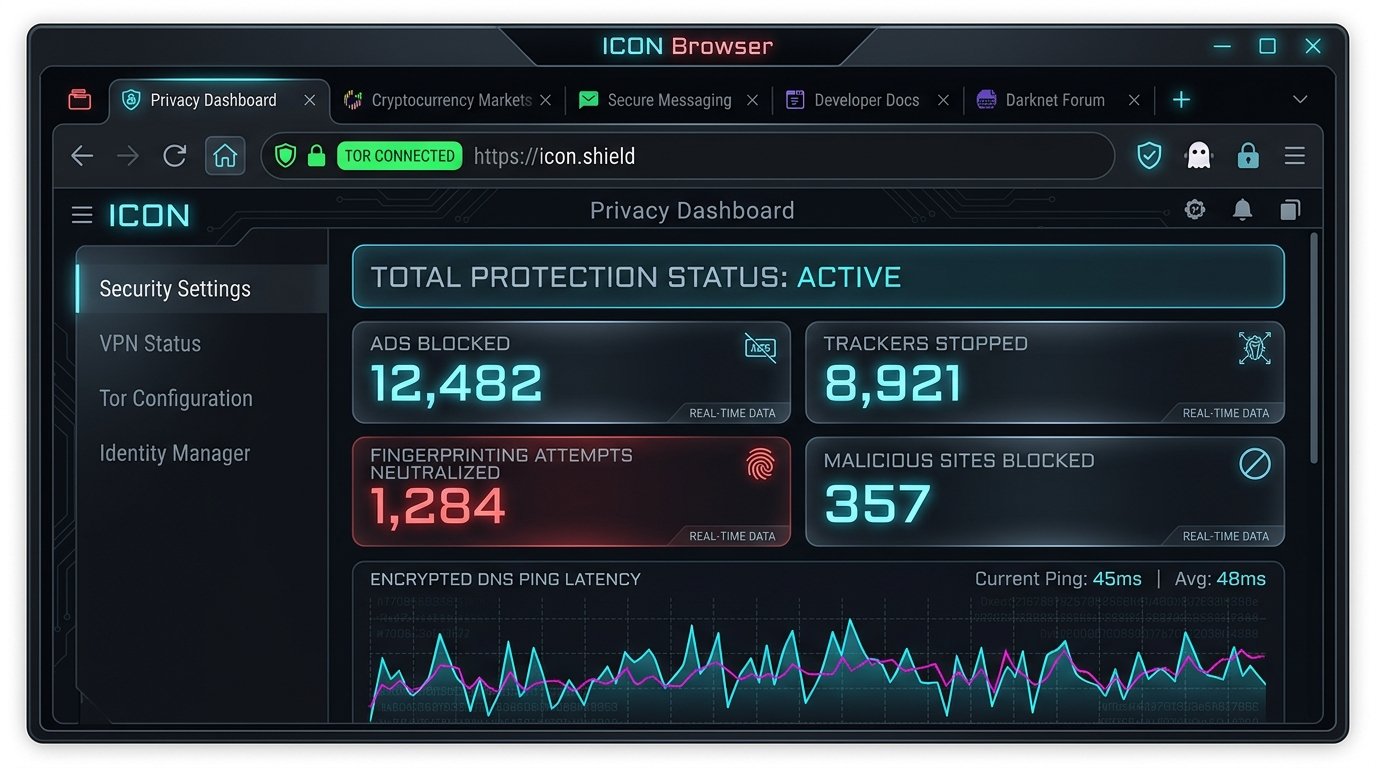Open the ICON sidebar hamburger menu

[82, 215]
